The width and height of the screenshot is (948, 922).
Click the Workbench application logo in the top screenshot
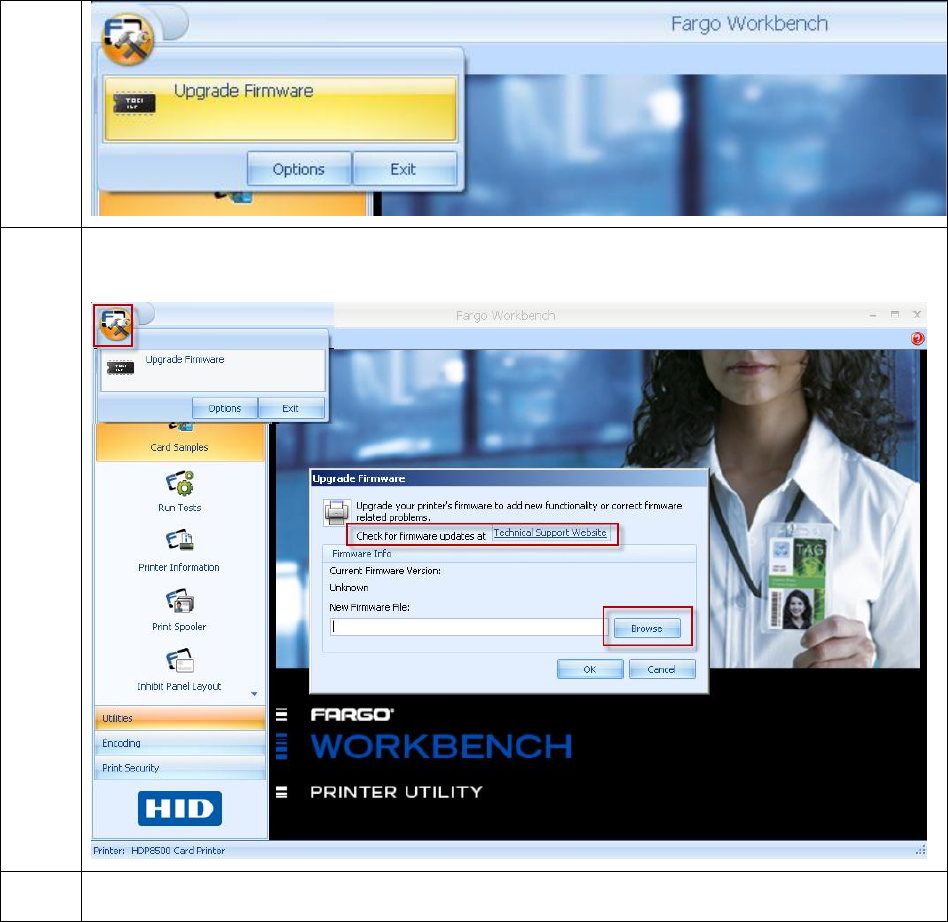(x=128, y=39)
